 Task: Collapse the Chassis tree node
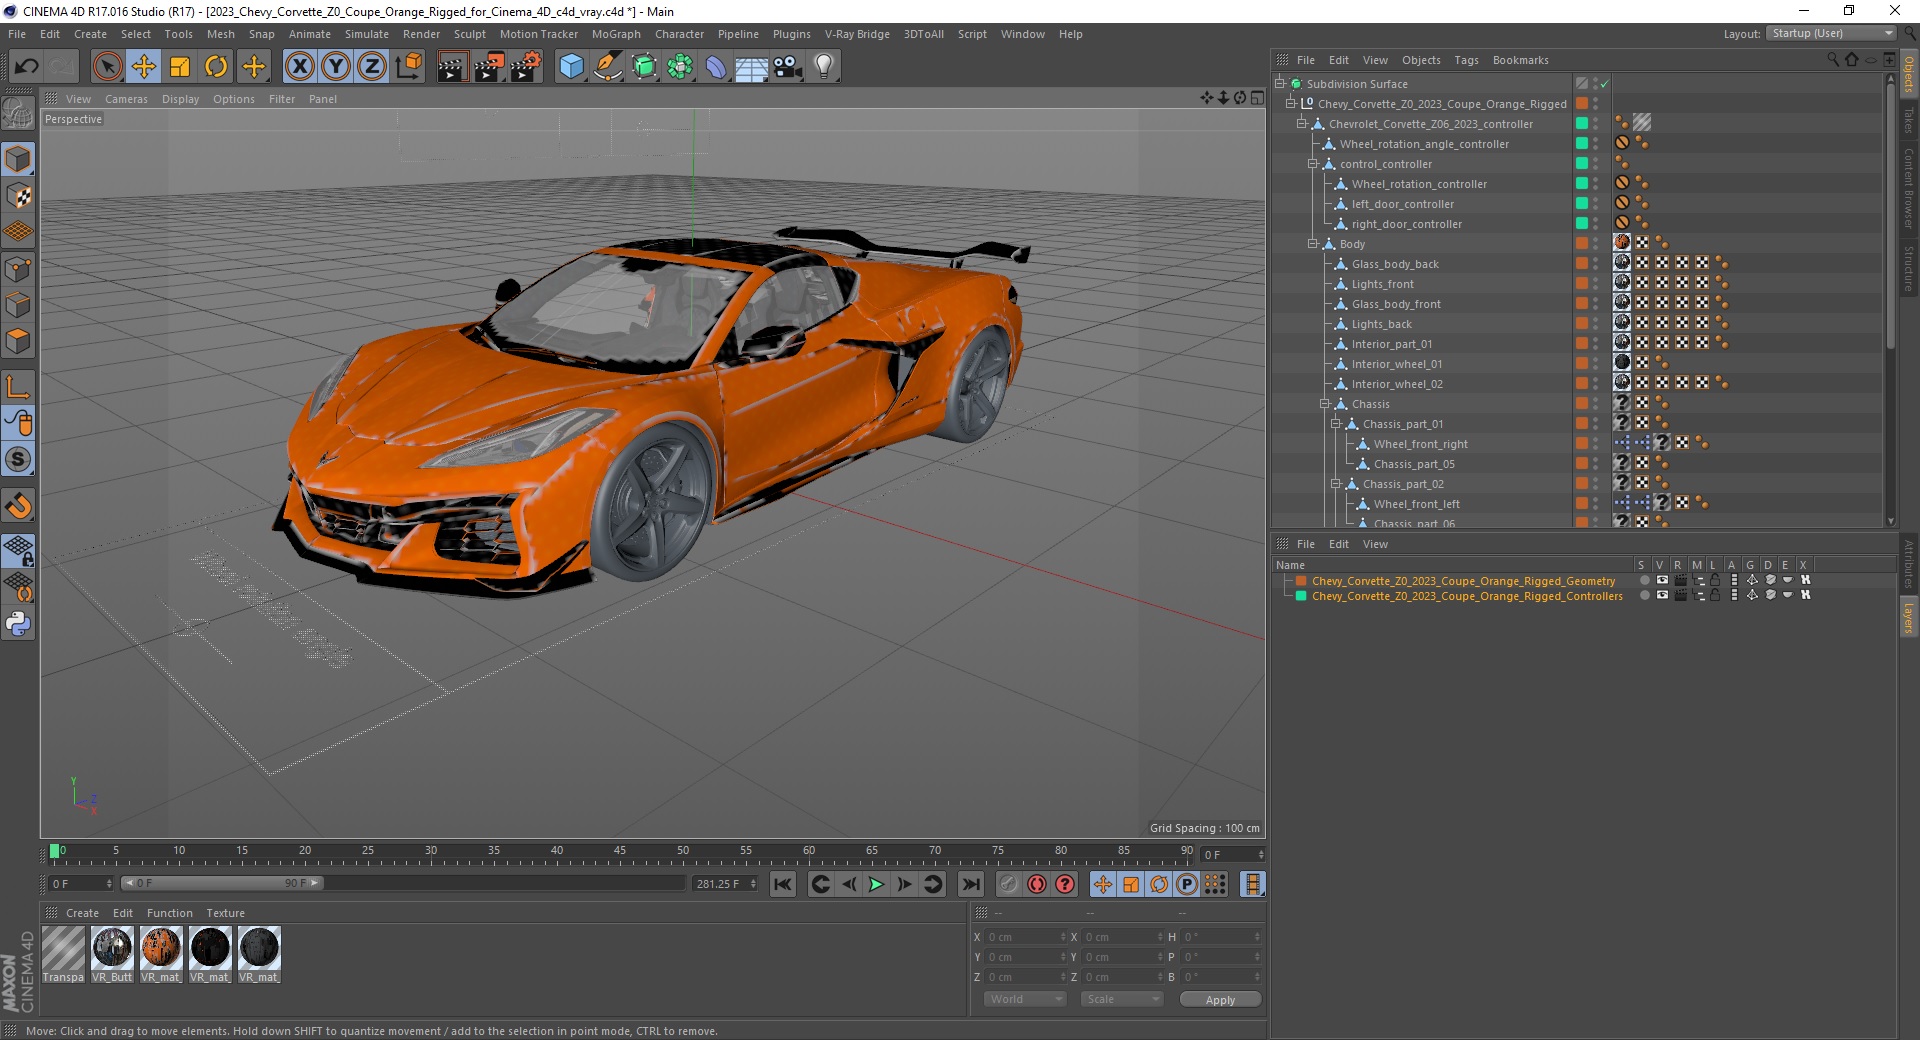pos(1324,404)
